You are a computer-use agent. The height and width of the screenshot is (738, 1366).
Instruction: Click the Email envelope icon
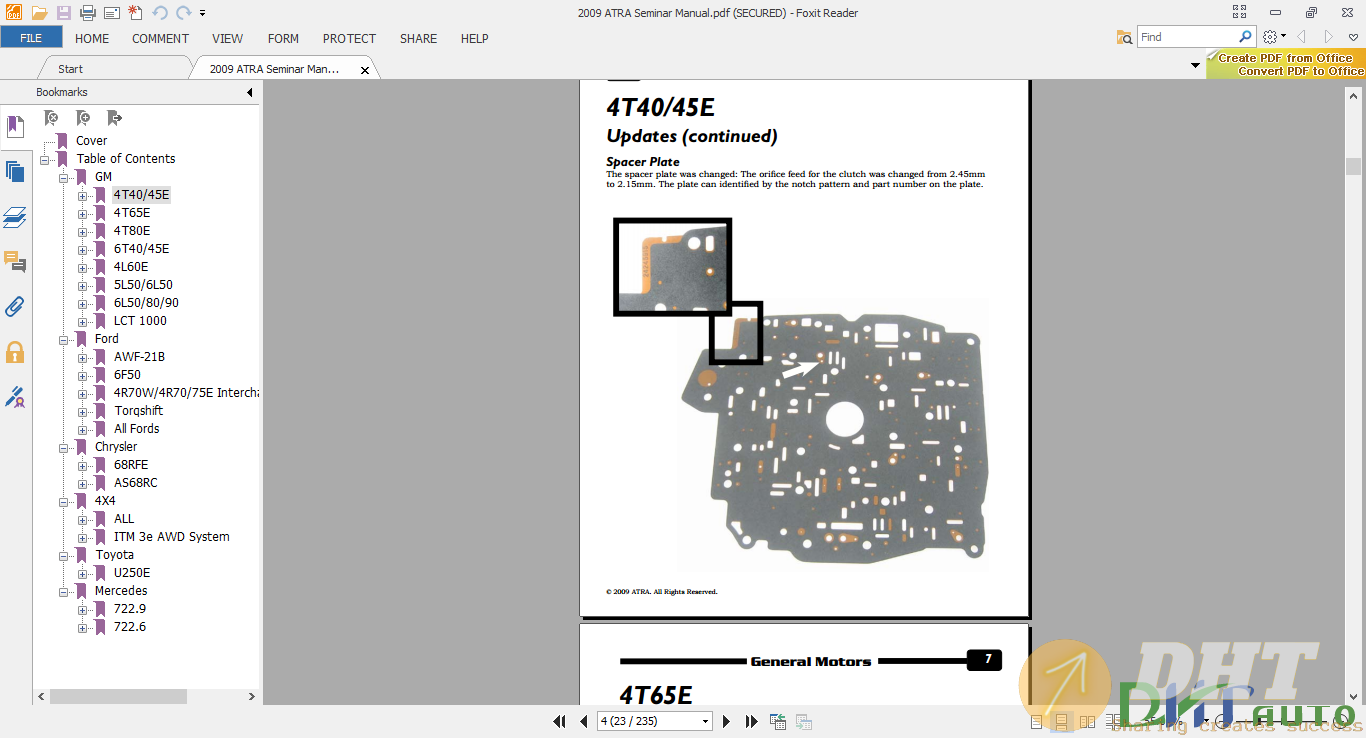pyautogui.click(x=111, y=13)
